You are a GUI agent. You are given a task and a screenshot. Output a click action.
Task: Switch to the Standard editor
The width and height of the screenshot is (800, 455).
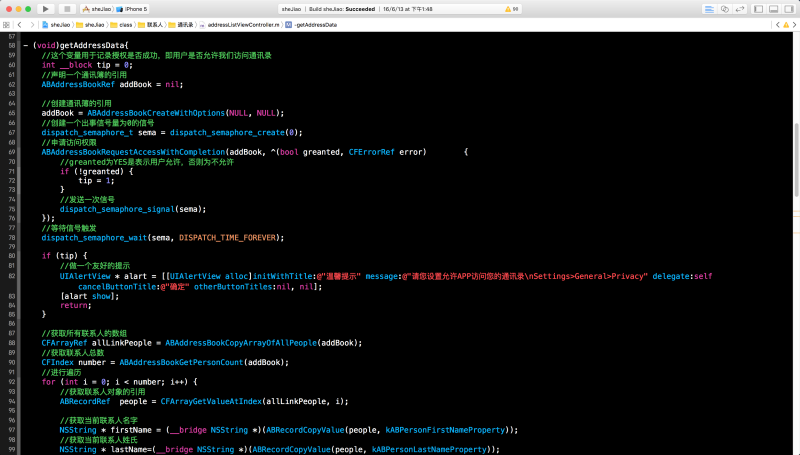pyautogui.click(x=709, y=9)
